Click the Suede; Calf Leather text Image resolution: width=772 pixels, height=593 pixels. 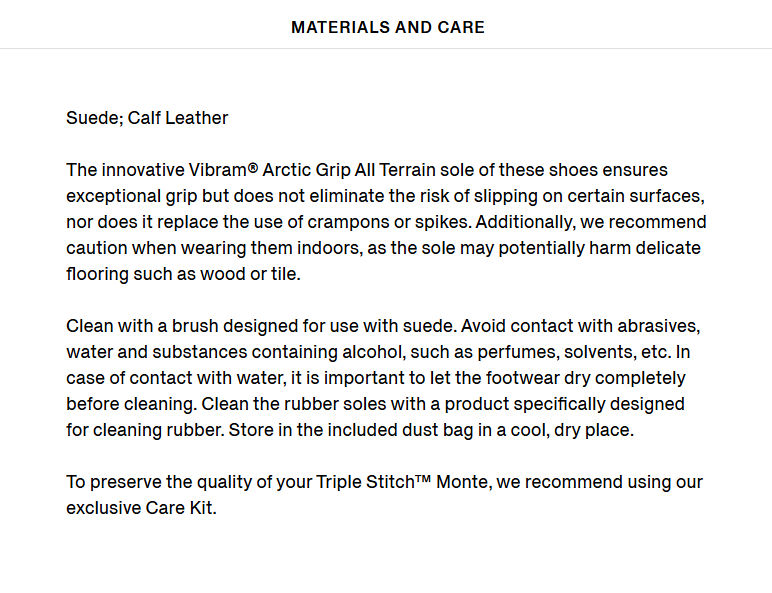[x=147, y=118]
